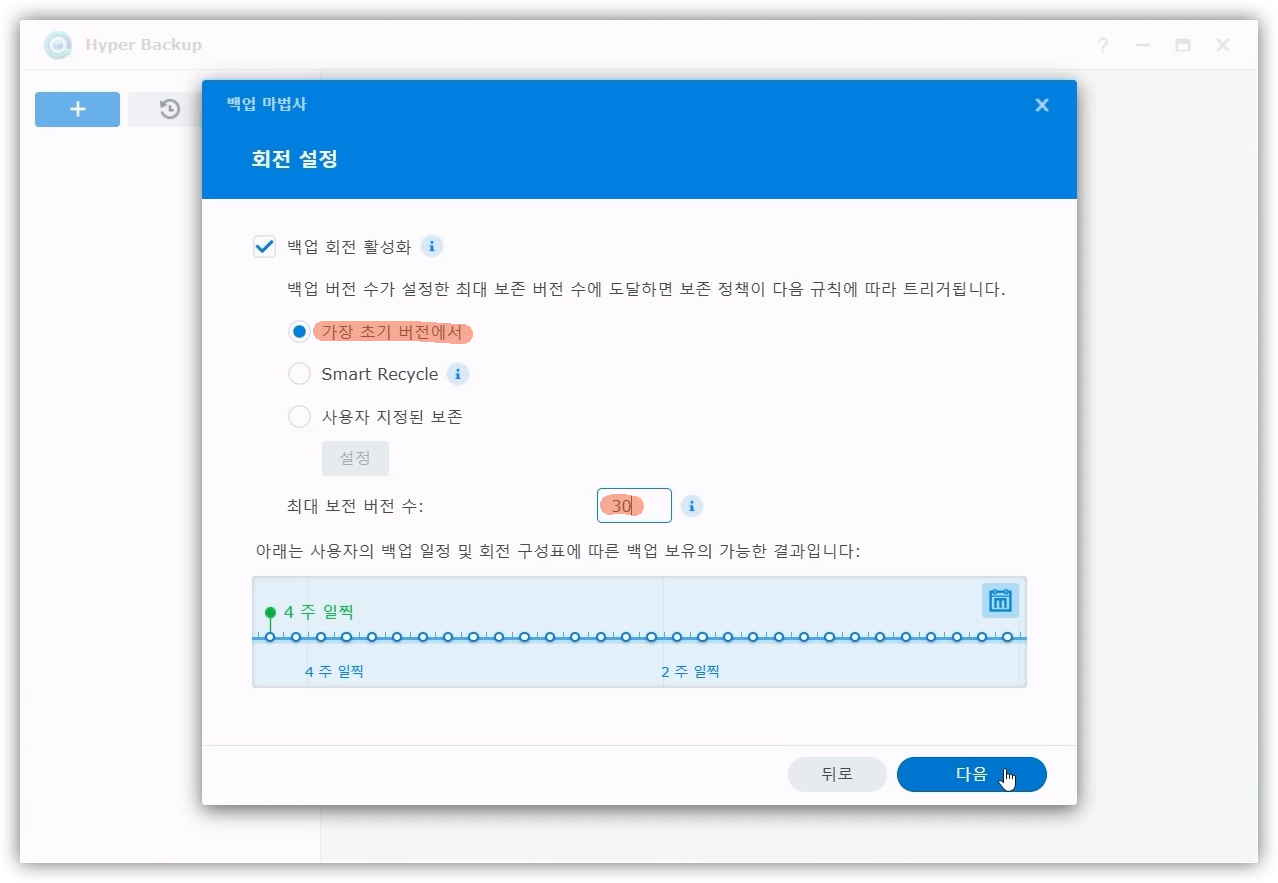The width and height of the screenshot is (1278, 883).
Task: Click the last point on retention timeline
Action: coord(1007,637)
